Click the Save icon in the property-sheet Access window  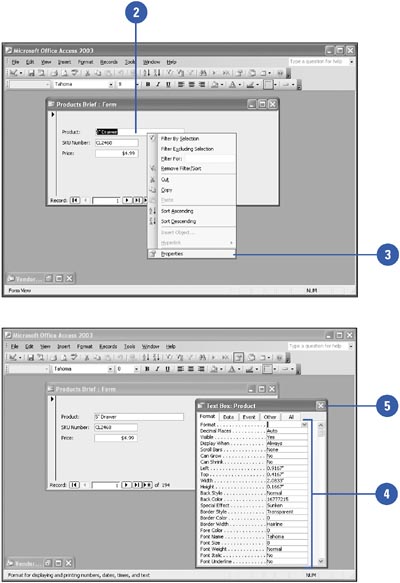(30, 358)
